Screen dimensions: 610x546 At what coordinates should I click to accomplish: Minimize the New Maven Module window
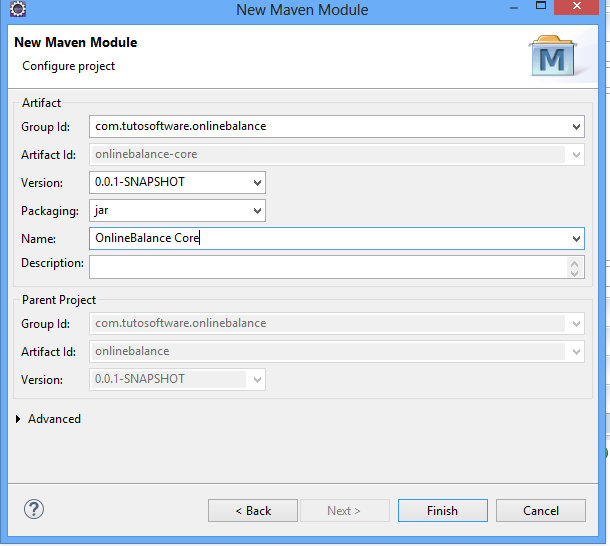tap(514, 8)
